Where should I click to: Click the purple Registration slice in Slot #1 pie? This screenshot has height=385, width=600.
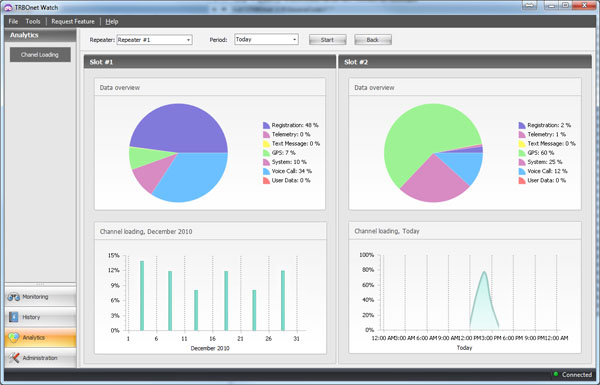click(x=178, y=127)
